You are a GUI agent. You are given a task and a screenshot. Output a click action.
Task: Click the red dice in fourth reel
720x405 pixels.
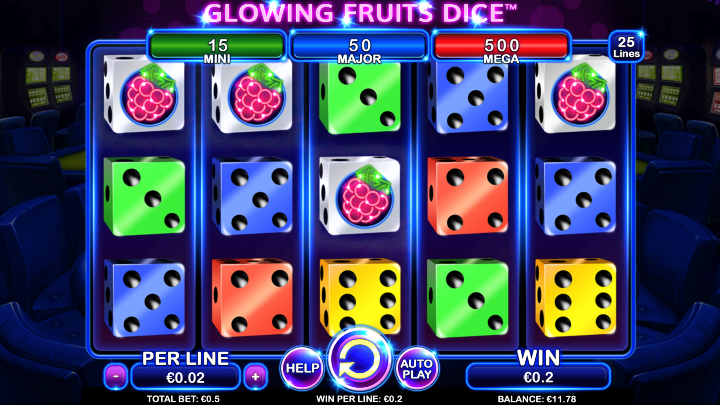click(x=467, y=196)
